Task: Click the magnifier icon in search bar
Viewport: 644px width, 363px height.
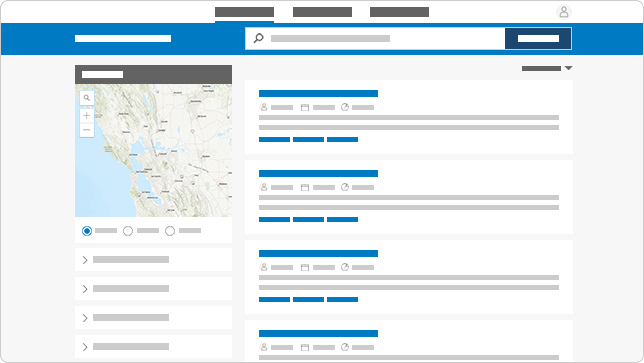Action: (258, 38)
